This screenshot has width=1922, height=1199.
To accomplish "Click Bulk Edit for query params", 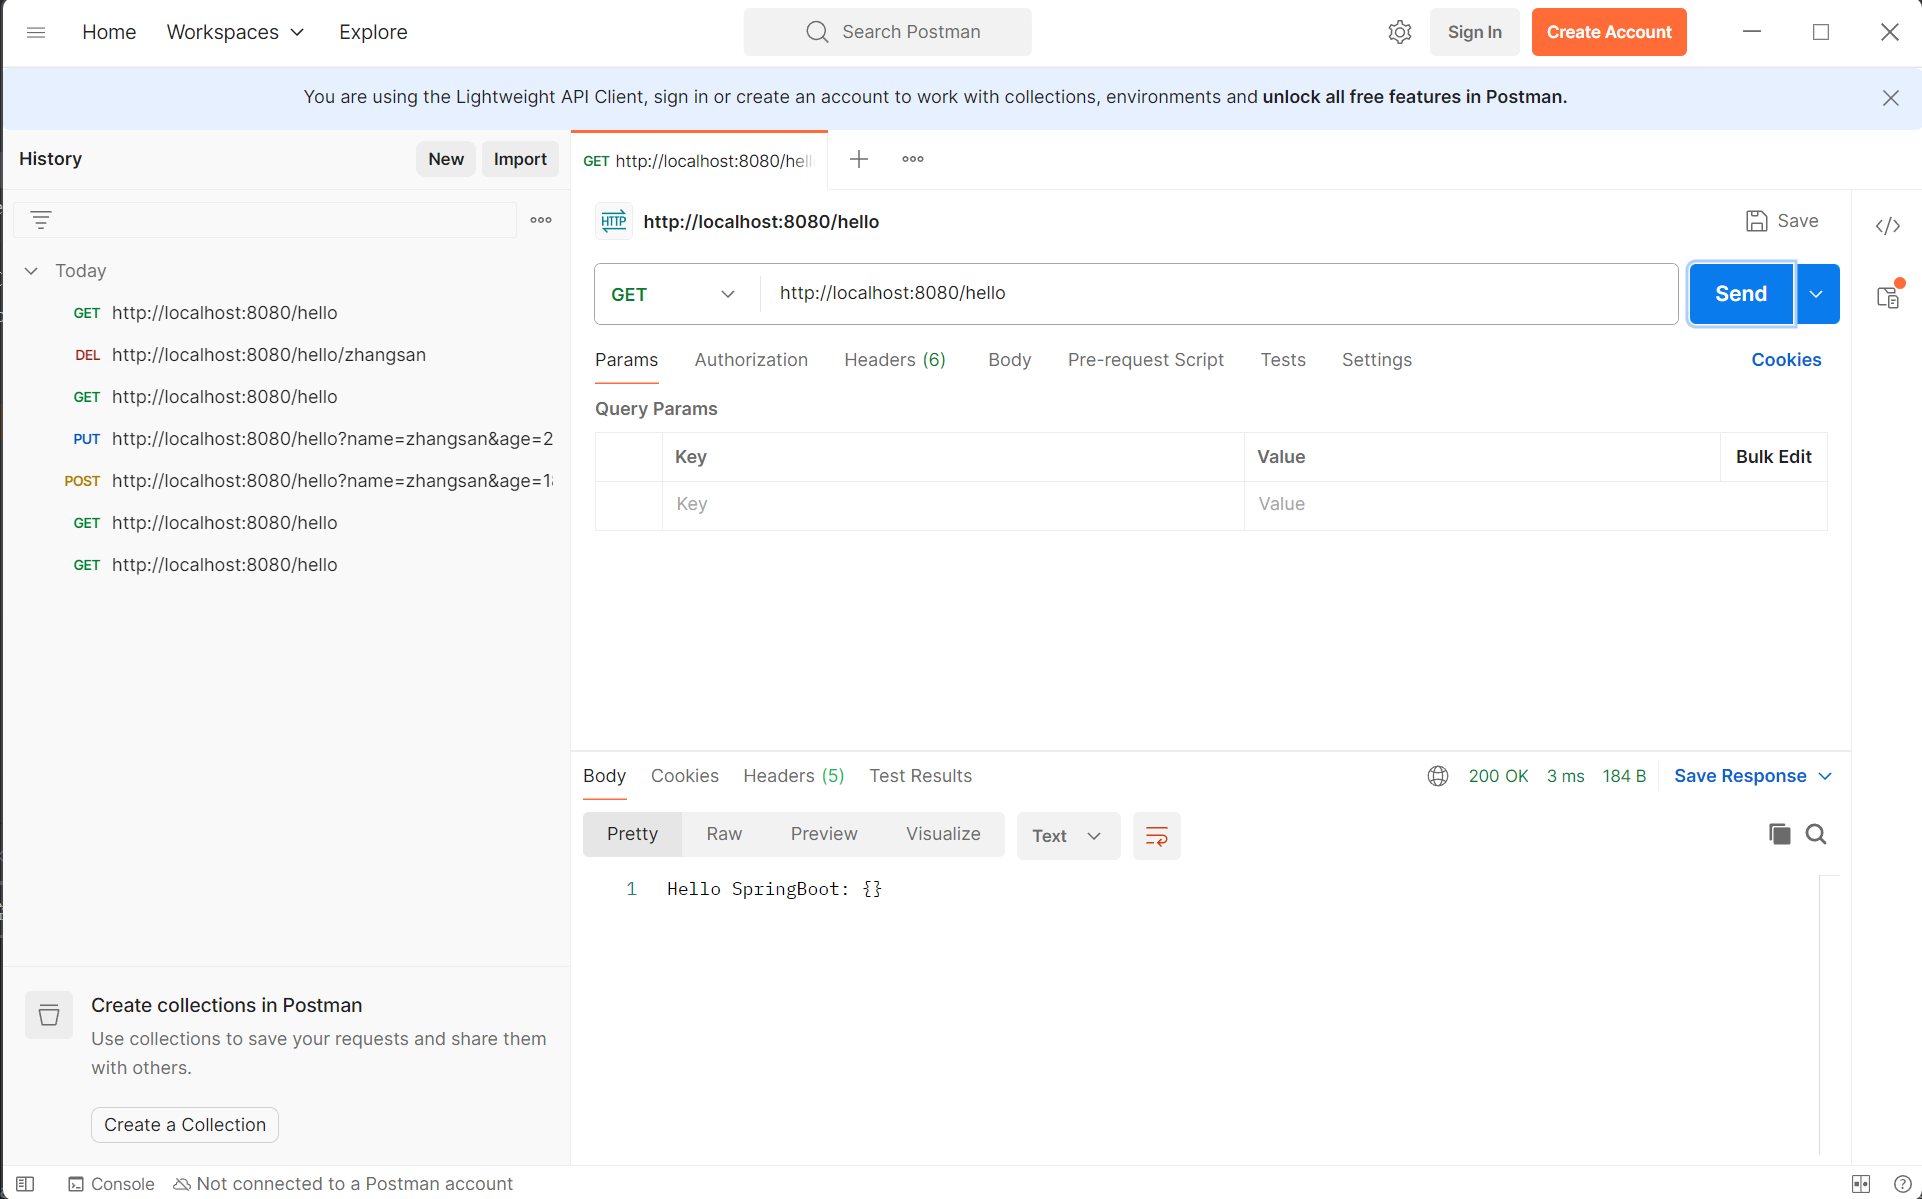I will tap(1774, 457).
